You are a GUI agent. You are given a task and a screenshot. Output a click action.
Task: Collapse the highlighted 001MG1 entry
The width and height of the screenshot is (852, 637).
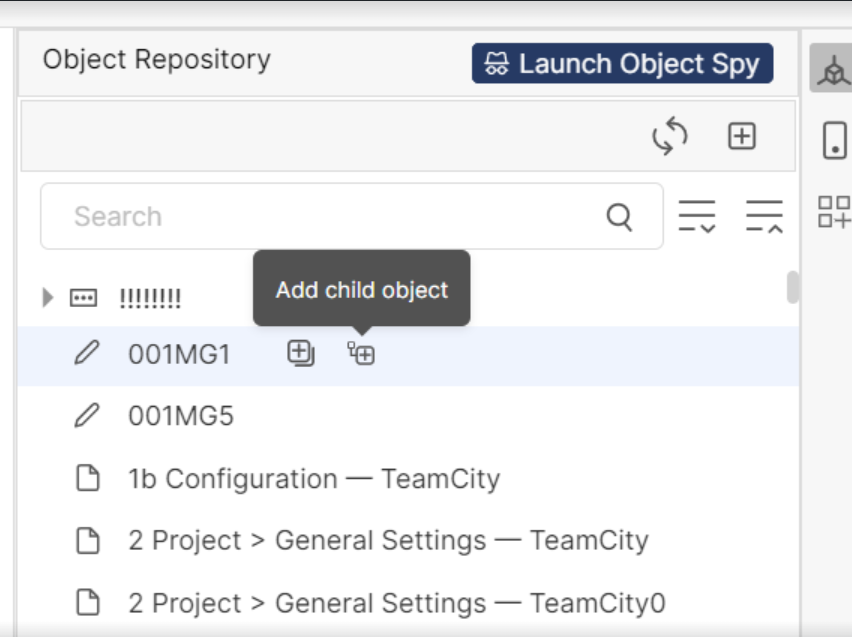coord(180,352)
